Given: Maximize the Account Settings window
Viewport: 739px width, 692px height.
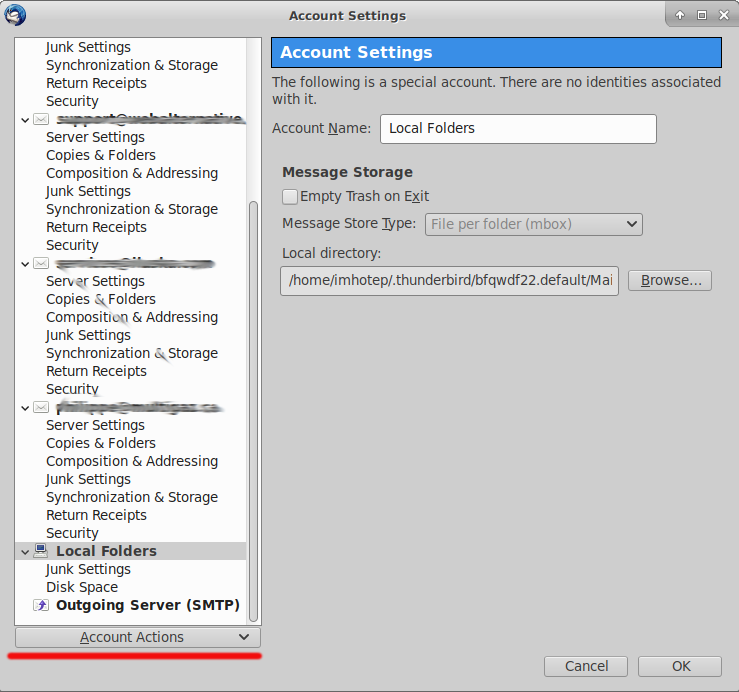Looking at the screenshot, I should 702,15.
